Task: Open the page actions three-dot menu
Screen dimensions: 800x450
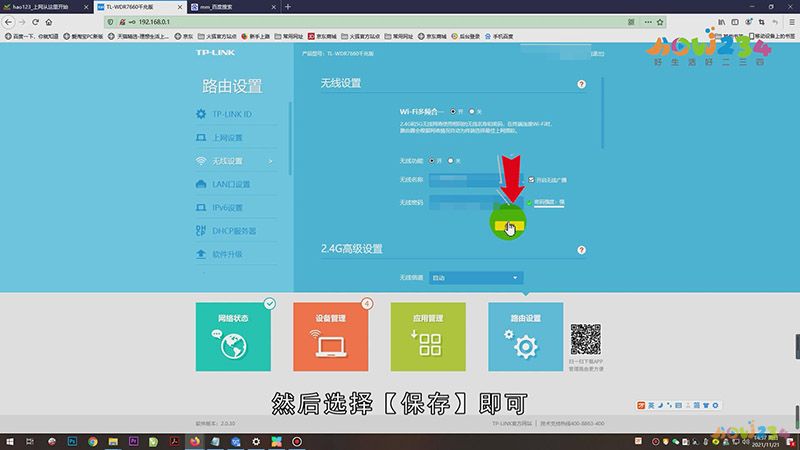Action: pyautogui.click(x=647, y=22)
